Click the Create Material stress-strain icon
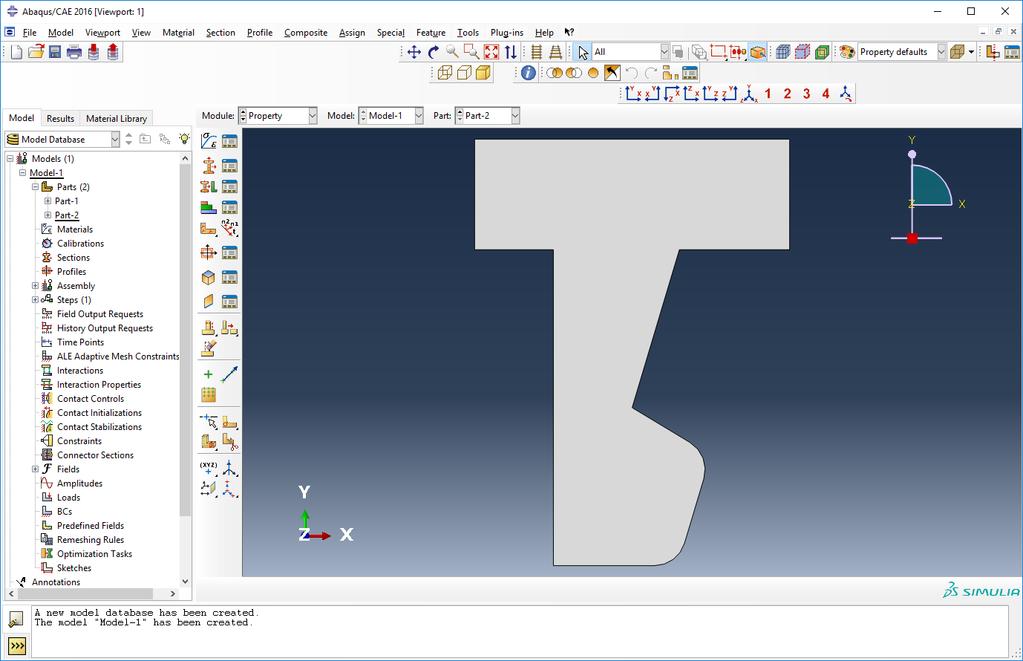 pyautogui.click(x=209, y=141)
